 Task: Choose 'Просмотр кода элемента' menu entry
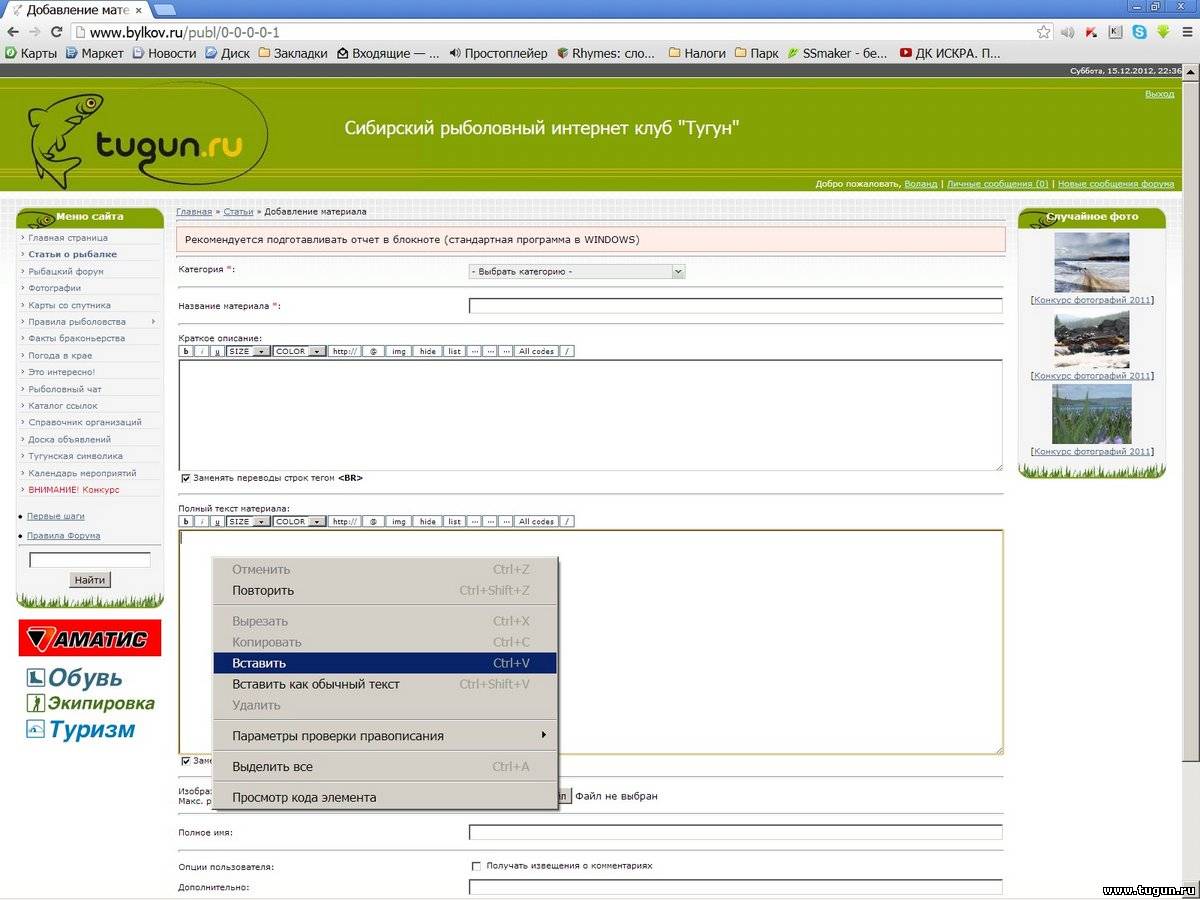coord(385,797)
